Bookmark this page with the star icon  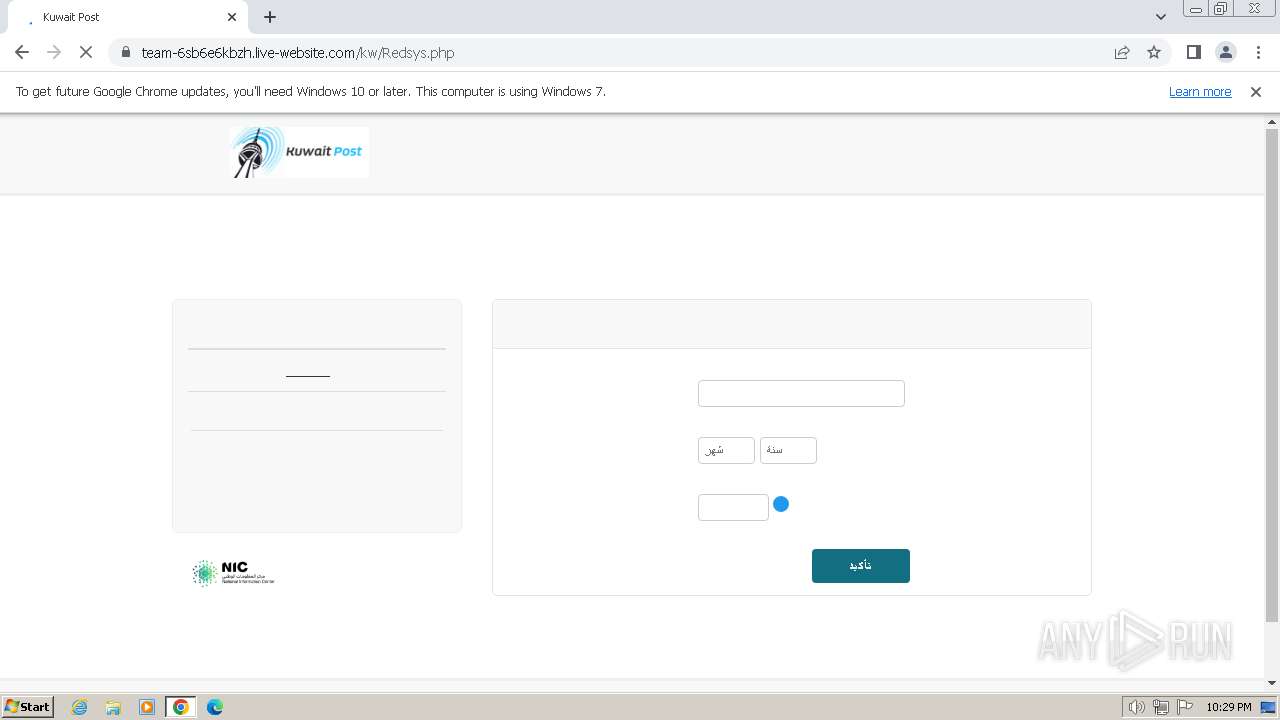pos(1154,52)
